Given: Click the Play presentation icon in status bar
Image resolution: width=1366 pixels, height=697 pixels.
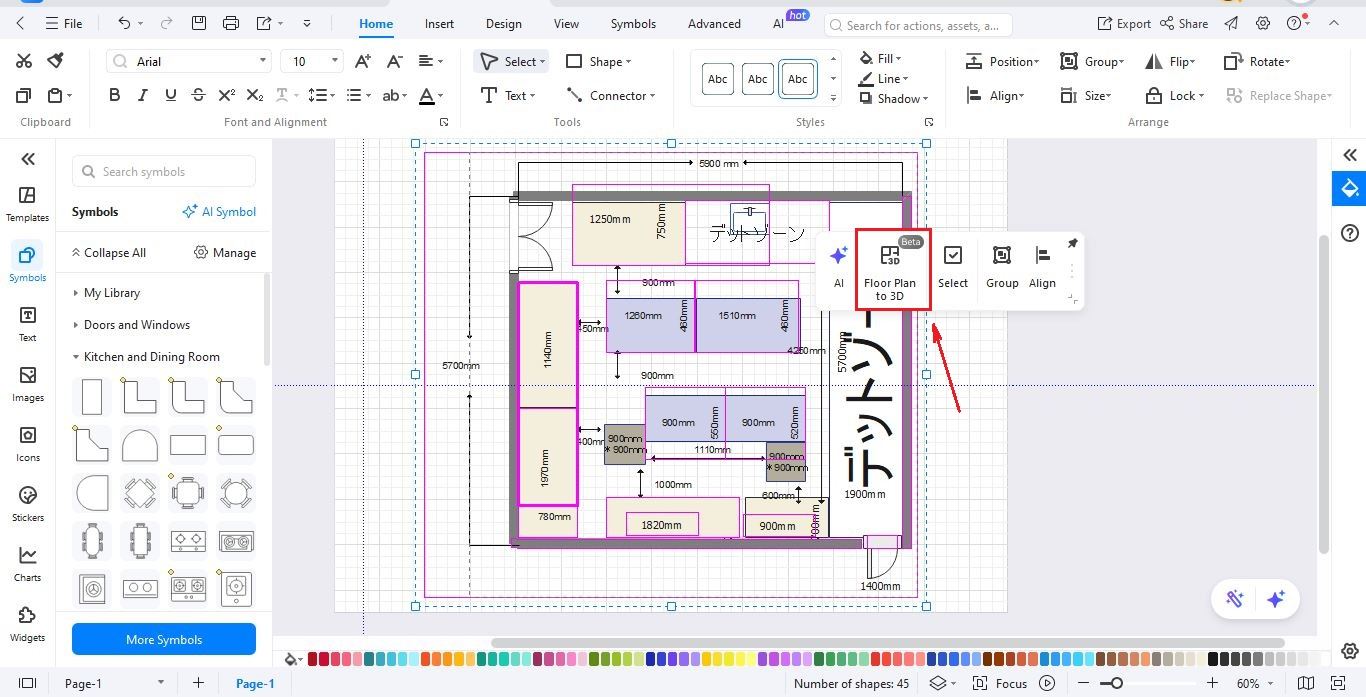Looking at the screenshot, I should pos(1047,683).
